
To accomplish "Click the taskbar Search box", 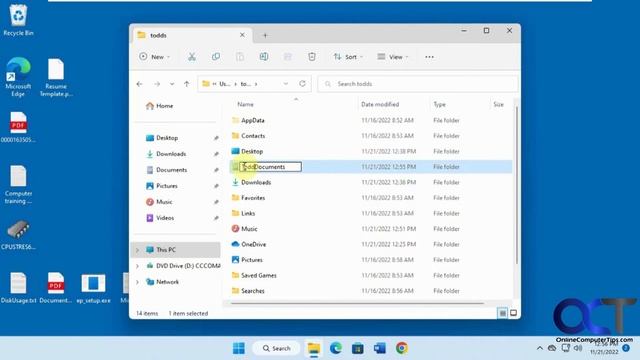I will 276,348.
